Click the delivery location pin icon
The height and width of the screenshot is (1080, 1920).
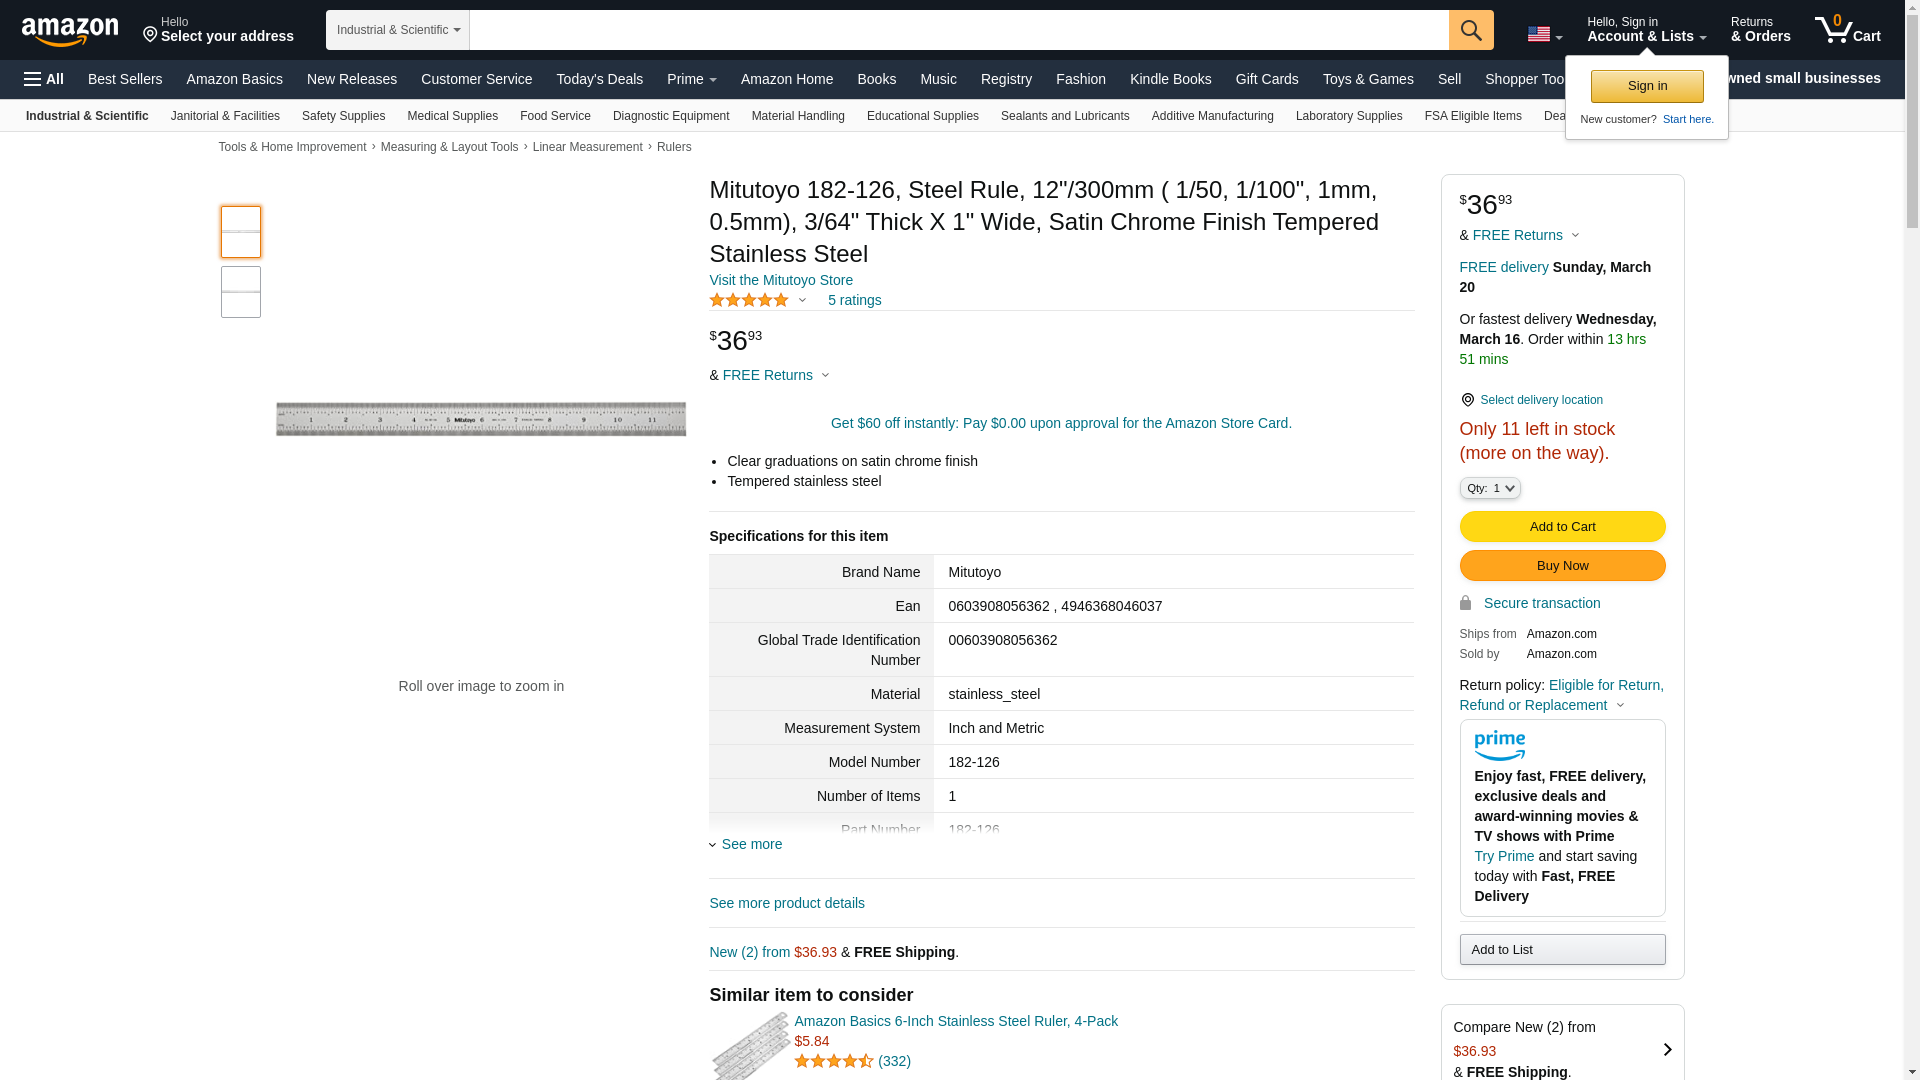[x=1467, y=400]
